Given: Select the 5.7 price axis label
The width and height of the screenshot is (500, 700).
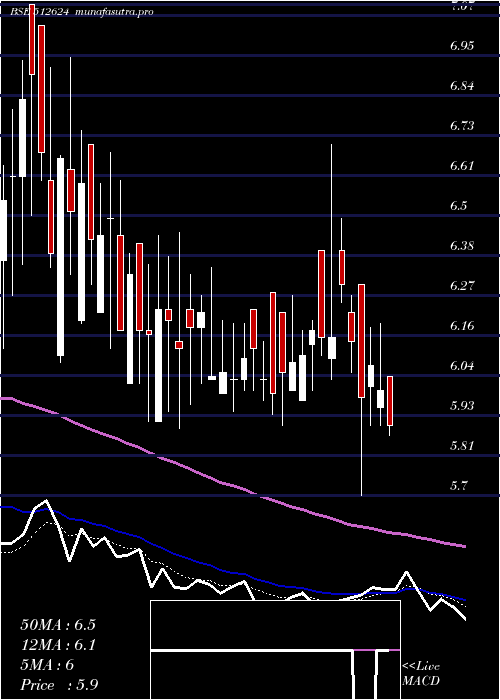Looking at the screenshot, I should (459, 485).
